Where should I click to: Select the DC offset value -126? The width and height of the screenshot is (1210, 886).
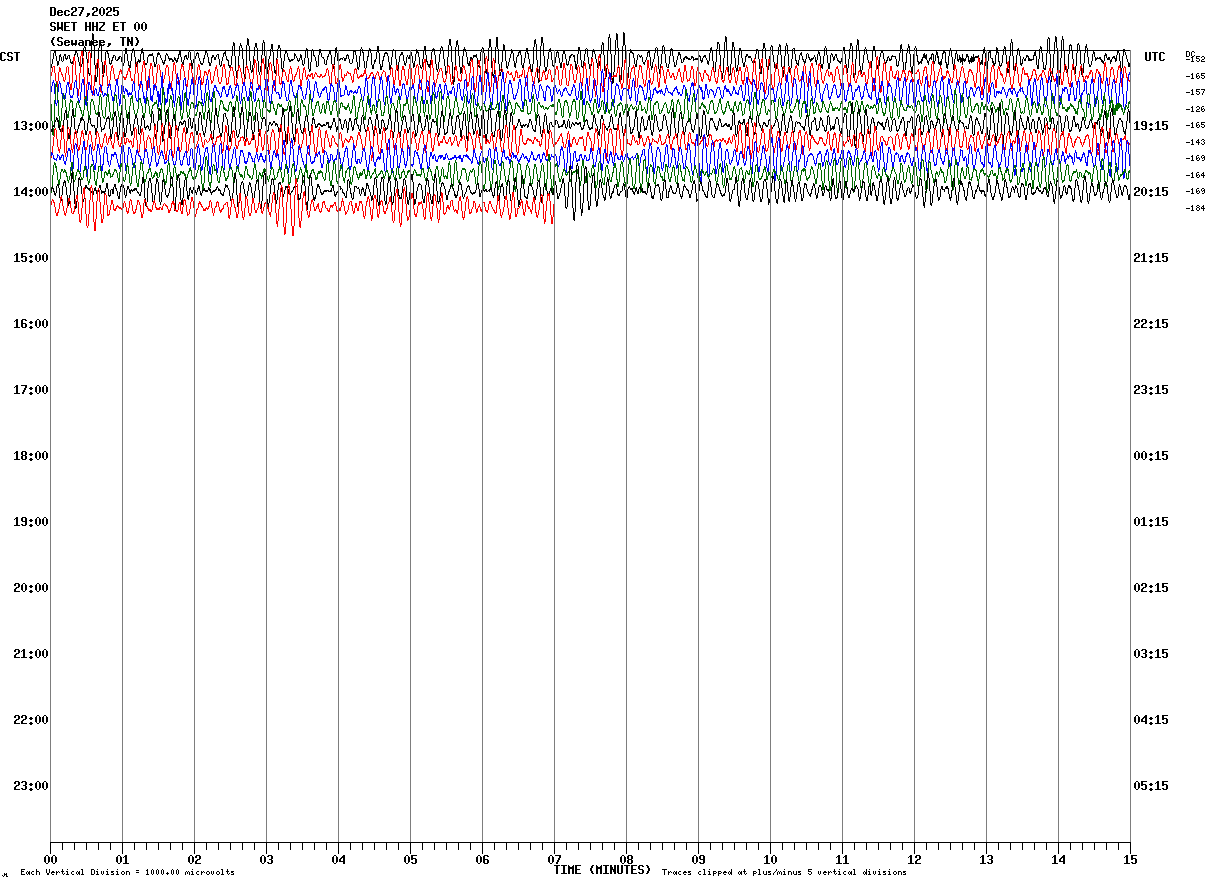[x=1195, y=109]
